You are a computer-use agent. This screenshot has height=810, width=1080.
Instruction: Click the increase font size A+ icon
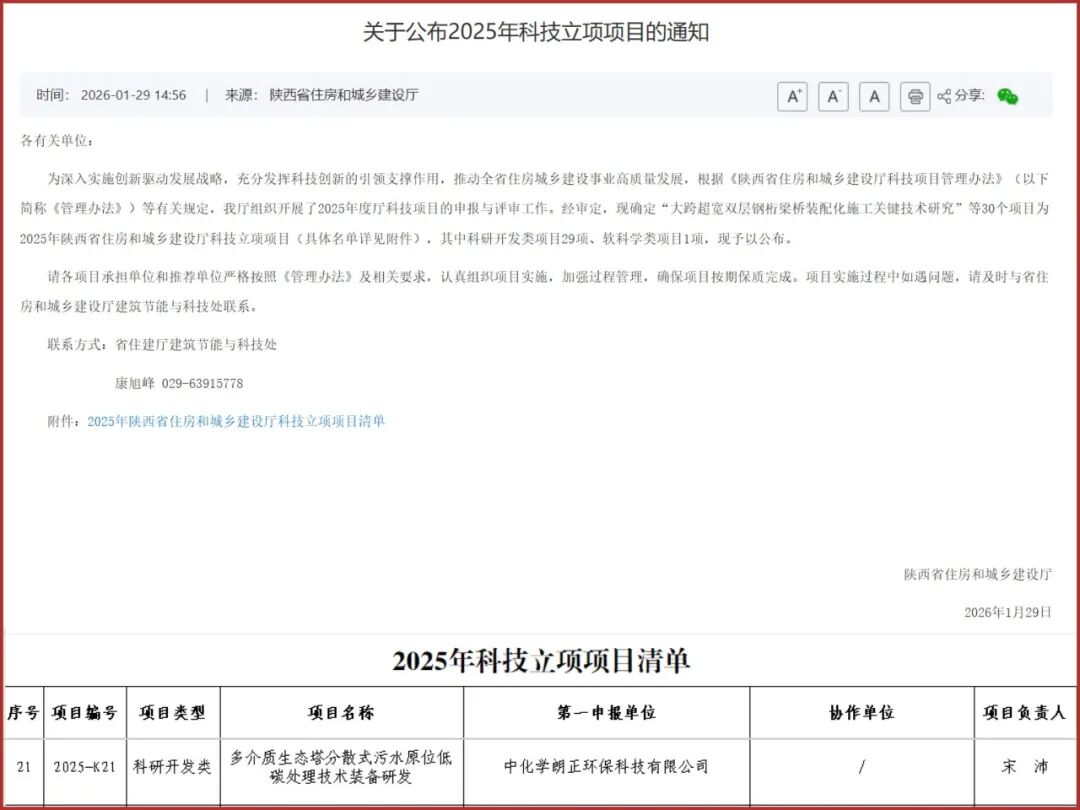point(792,96)
